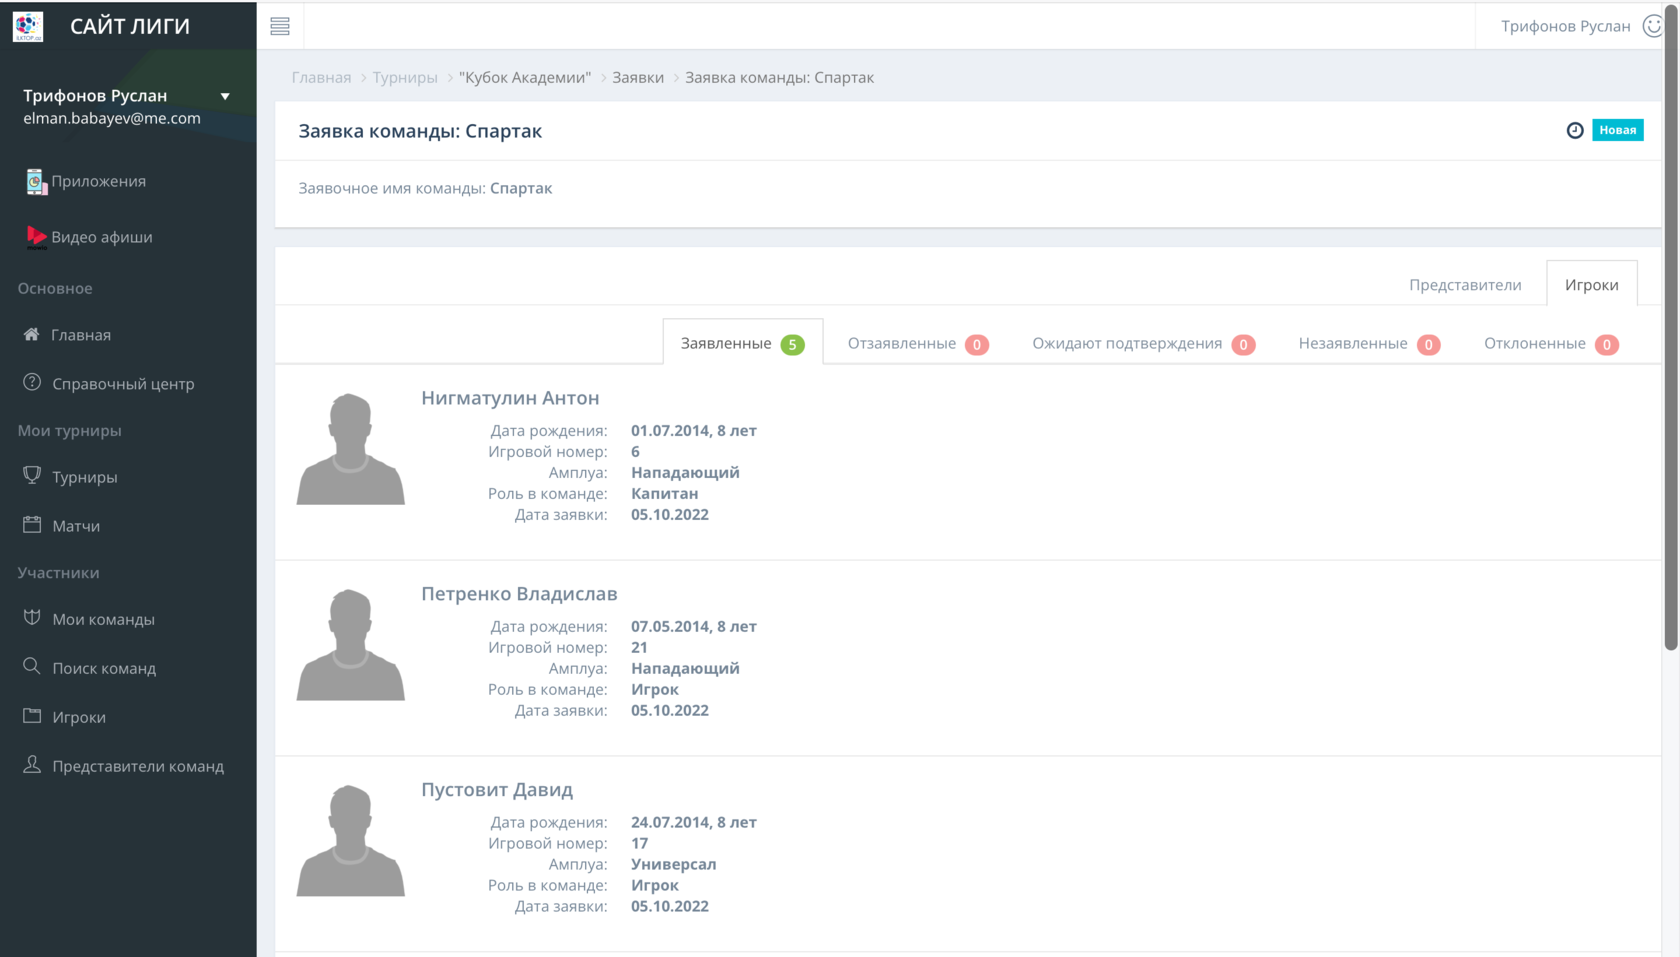Click the league site logo icon
Screen dimensions: 1680x957
[28, 26]
